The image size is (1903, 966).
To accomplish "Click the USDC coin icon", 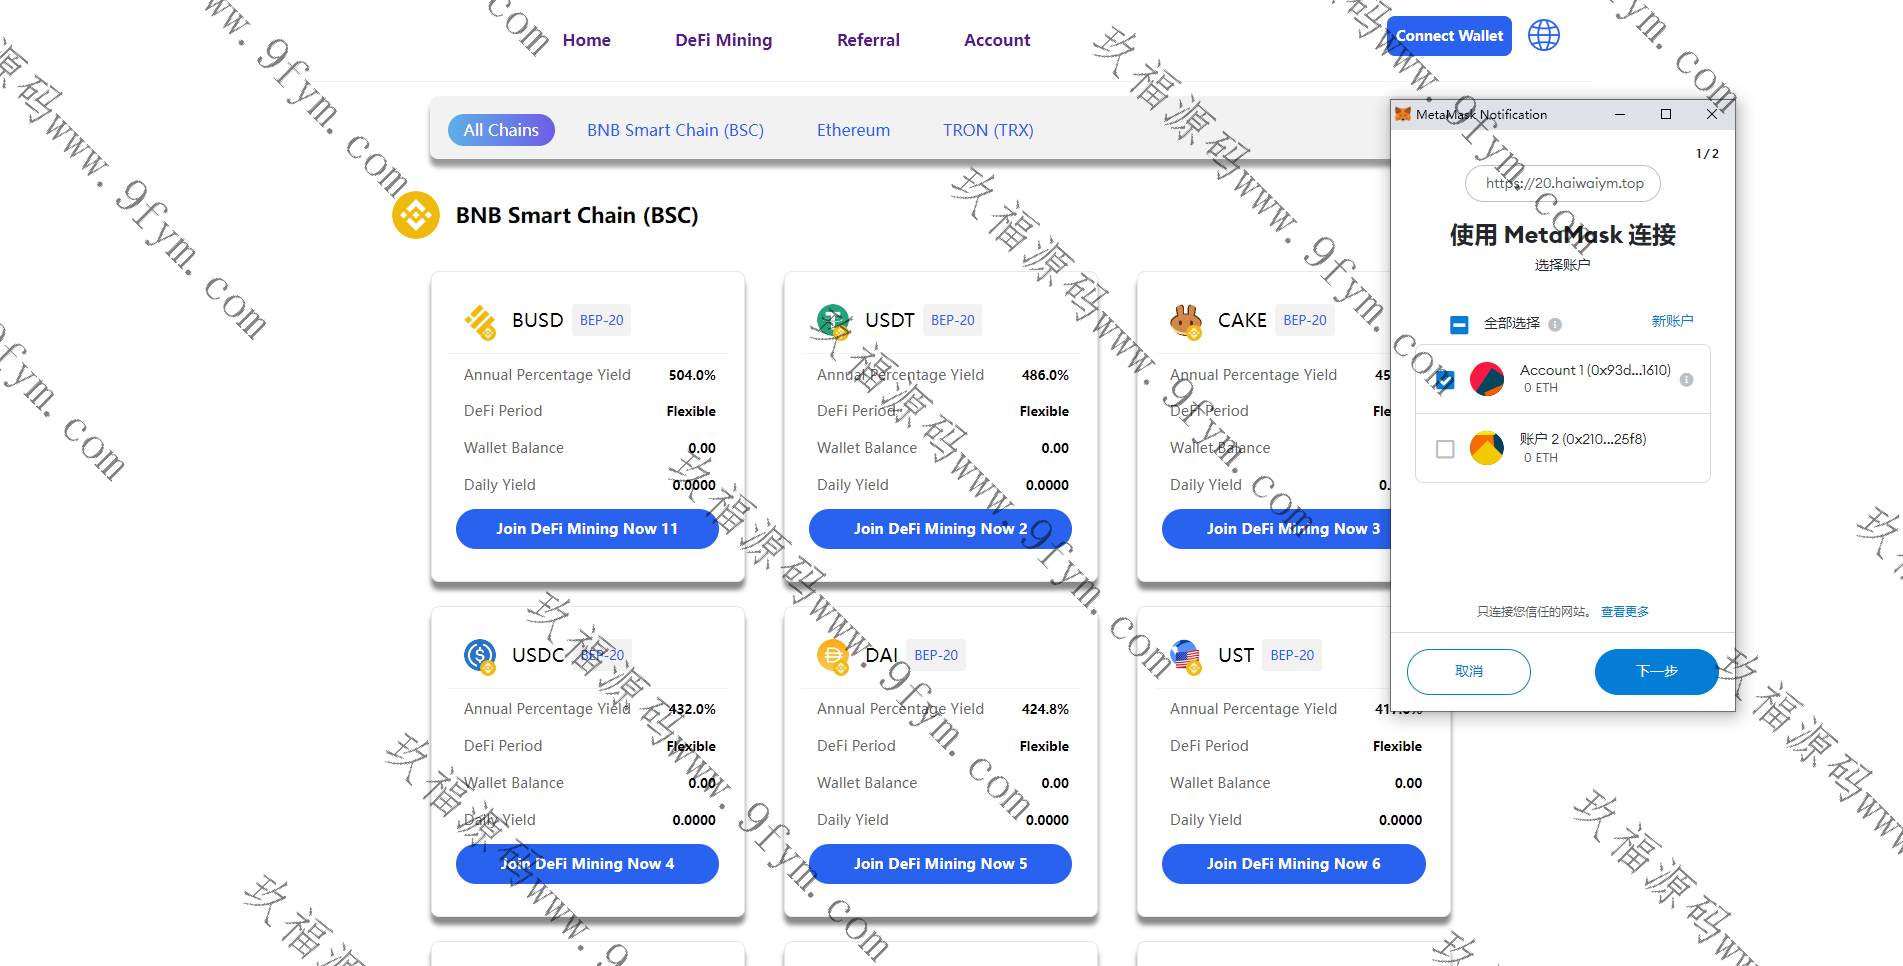I will [x=480, y=656].
